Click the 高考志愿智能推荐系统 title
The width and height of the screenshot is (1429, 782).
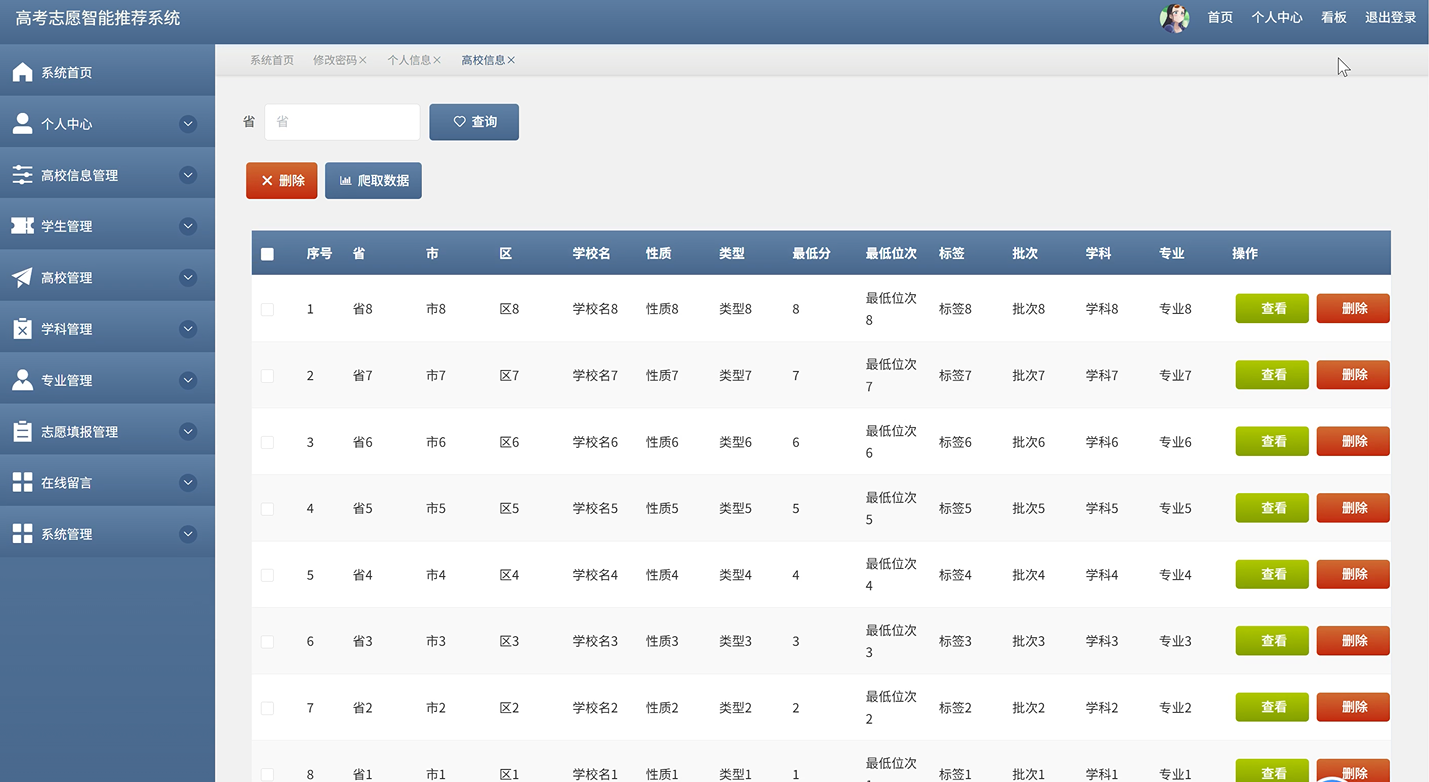pos(98,18)
